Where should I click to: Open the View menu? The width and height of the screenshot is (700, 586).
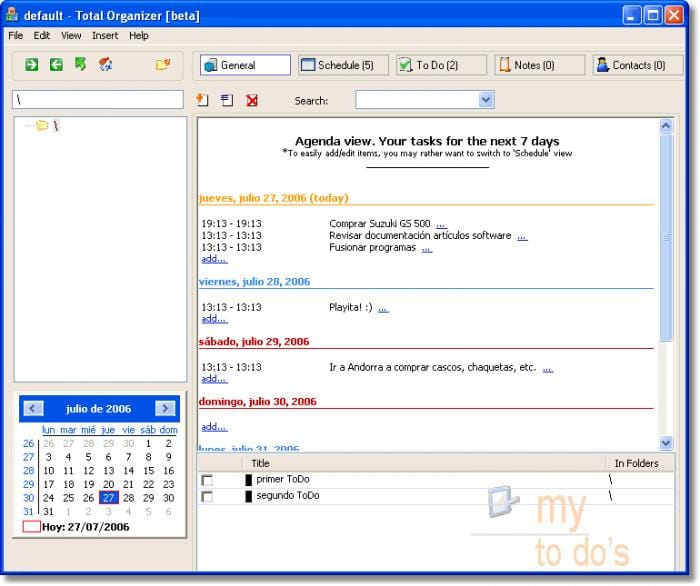[71, 36]
